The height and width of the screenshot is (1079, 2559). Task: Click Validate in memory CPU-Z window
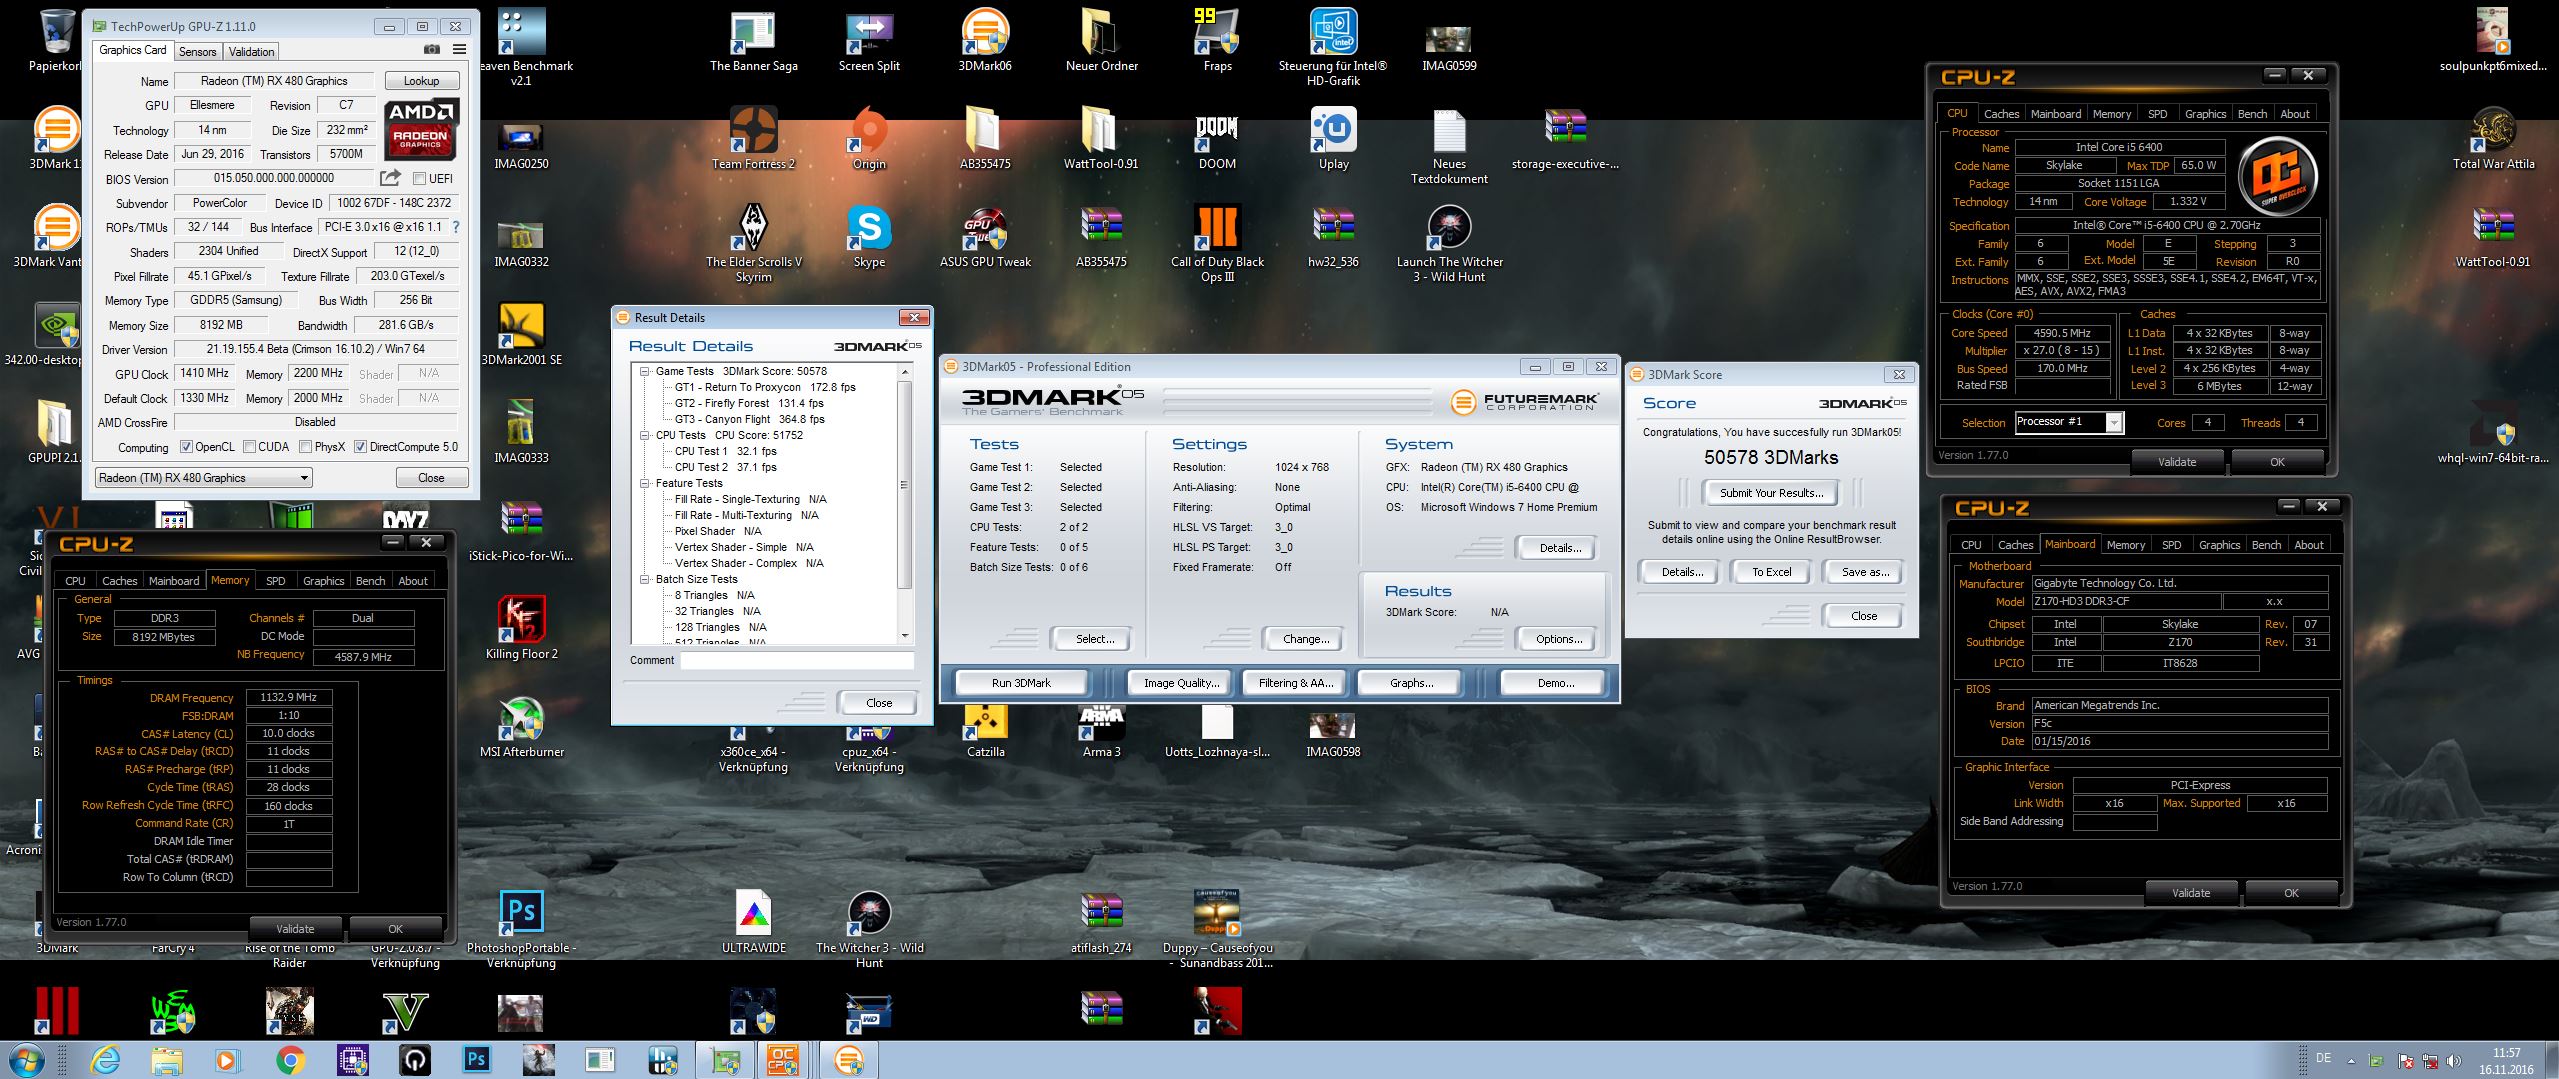(x=295, y=929)
